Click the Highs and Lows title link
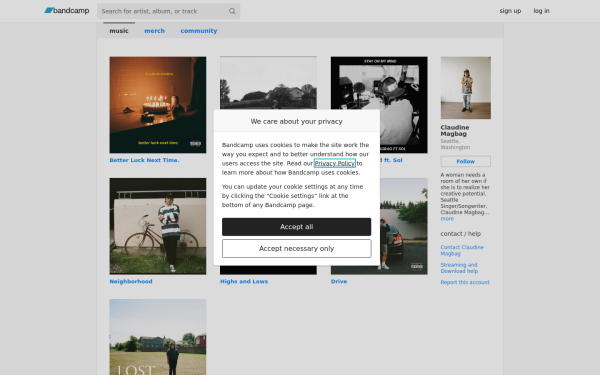This screenshot has width=600, height=375. [x=244, y=281]
